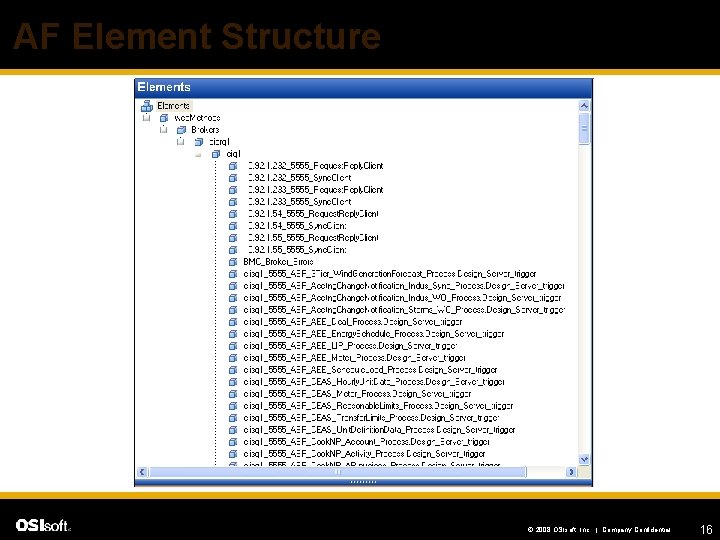The height and width of the screenshot is (540, 720).
Task: Collapse the node directly under Brokers
Action: coord(180,141)
